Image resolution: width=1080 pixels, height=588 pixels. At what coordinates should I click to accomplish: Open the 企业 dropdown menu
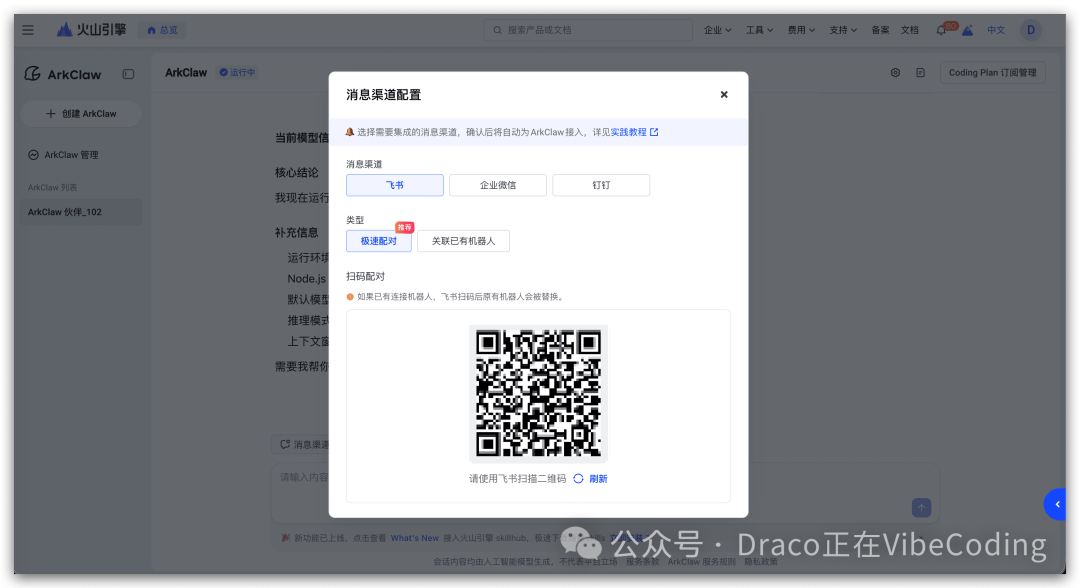(x=717, y=29)
